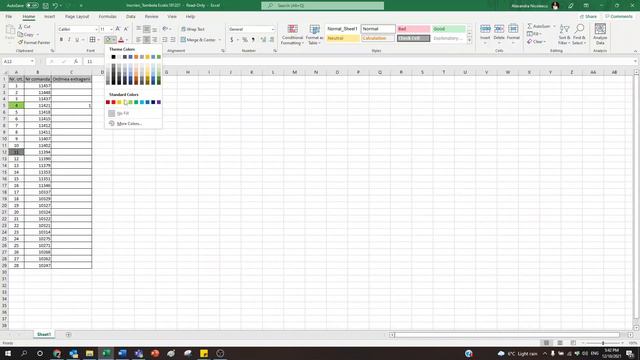Apply the Good cell style
Viewport: 640px width, 360px height.
(449, 29)
